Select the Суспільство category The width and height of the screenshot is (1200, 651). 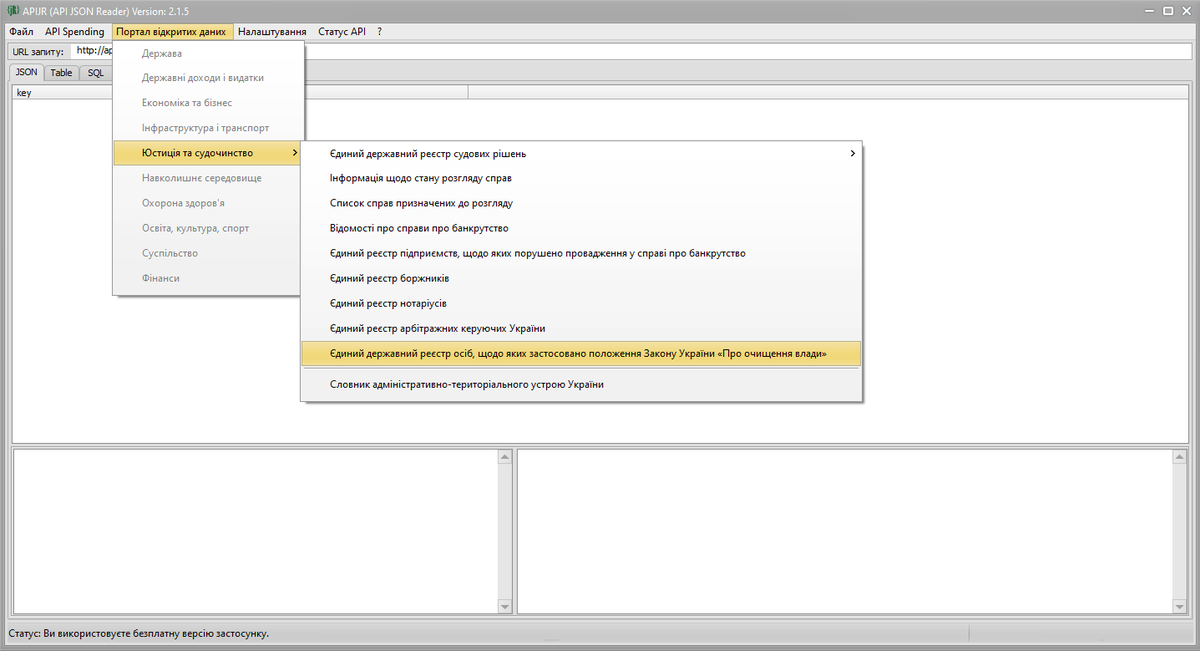pos(208,253)
